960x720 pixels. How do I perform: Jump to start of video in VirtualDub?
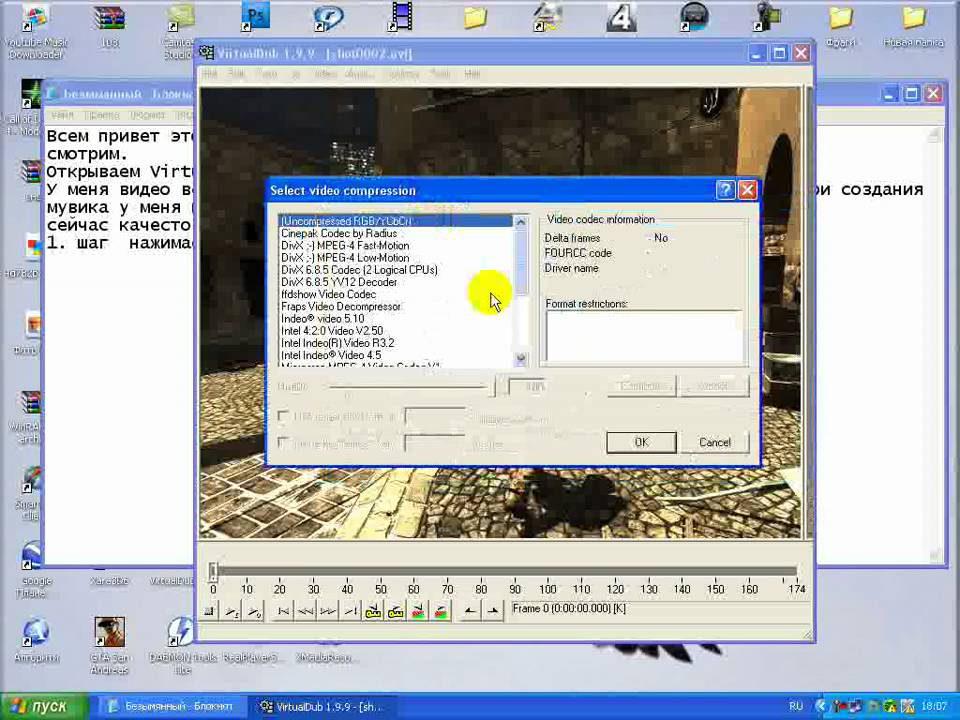point(283,610)
